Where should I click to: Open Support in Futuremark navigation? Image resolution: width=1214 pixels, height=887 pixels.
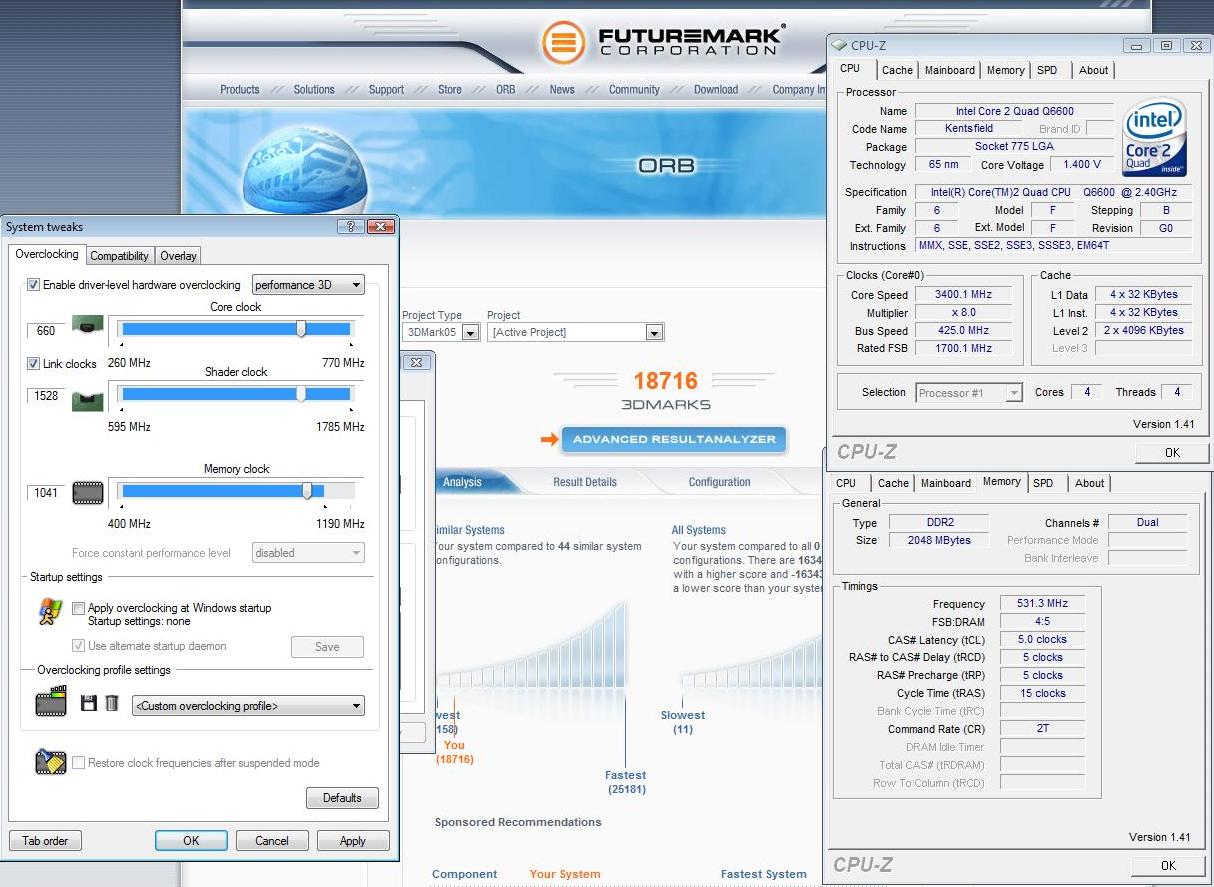pos(386,89)
